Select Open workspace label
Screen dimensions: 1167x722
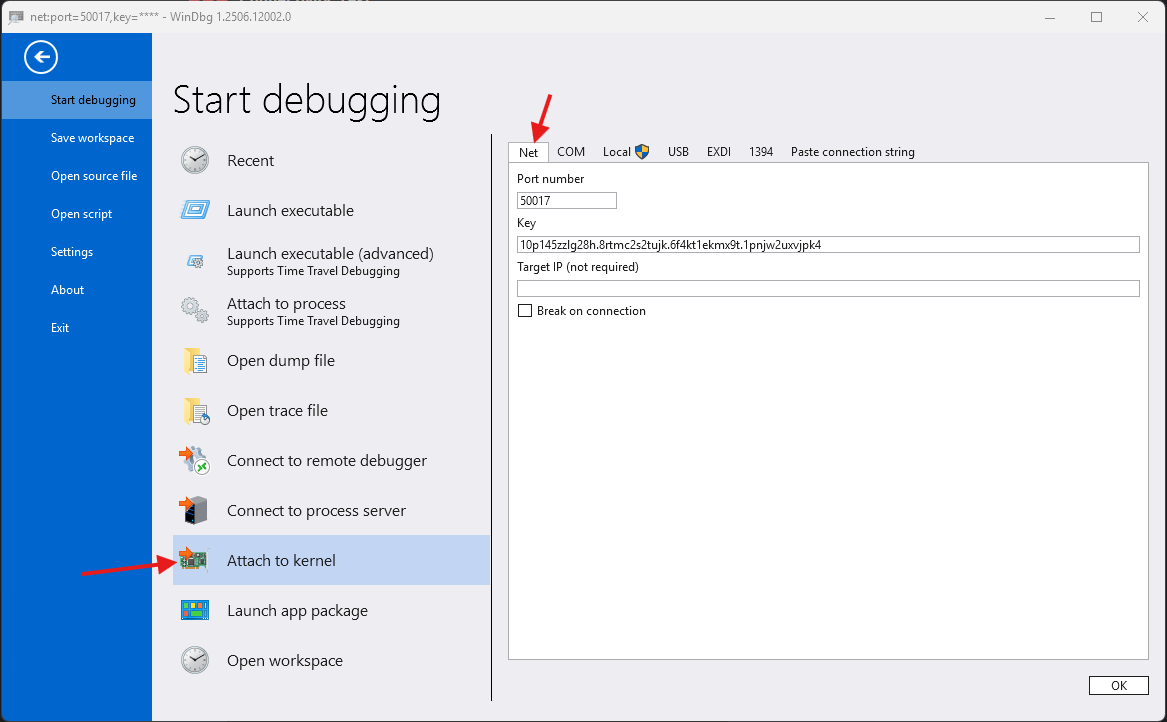click(285, 661)
